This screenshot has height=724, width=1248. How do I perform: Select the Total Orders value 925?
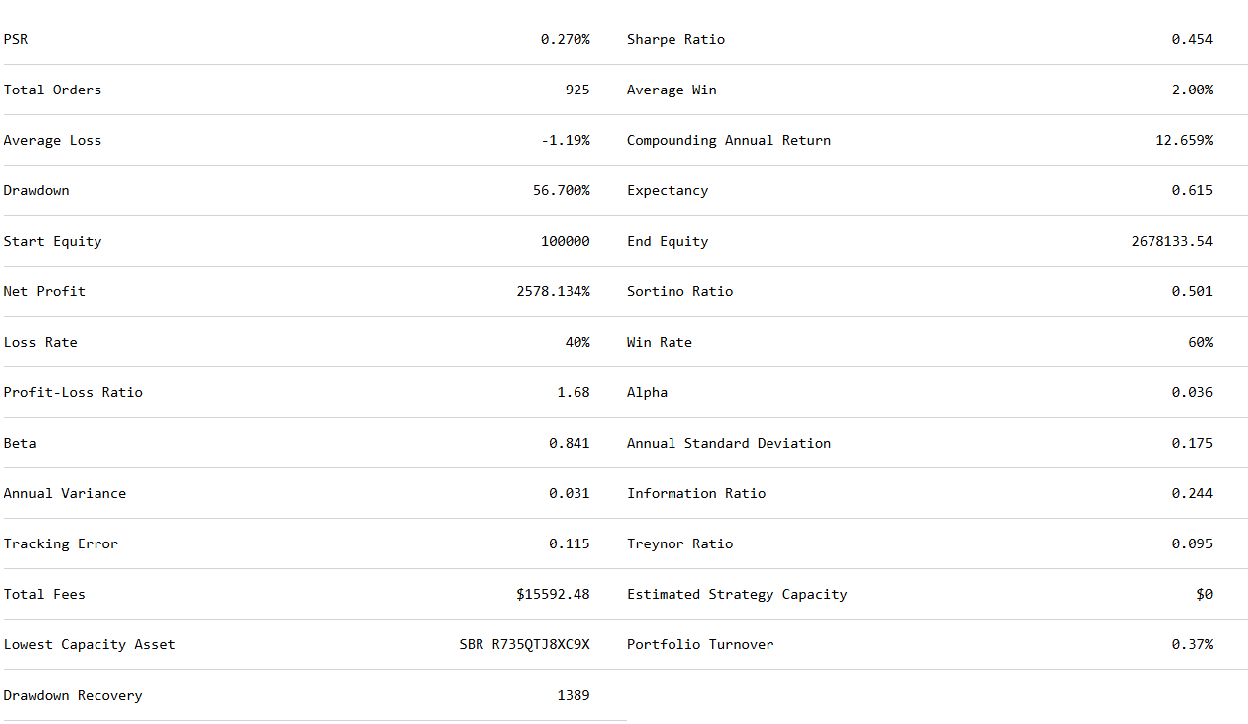(577, 90)
